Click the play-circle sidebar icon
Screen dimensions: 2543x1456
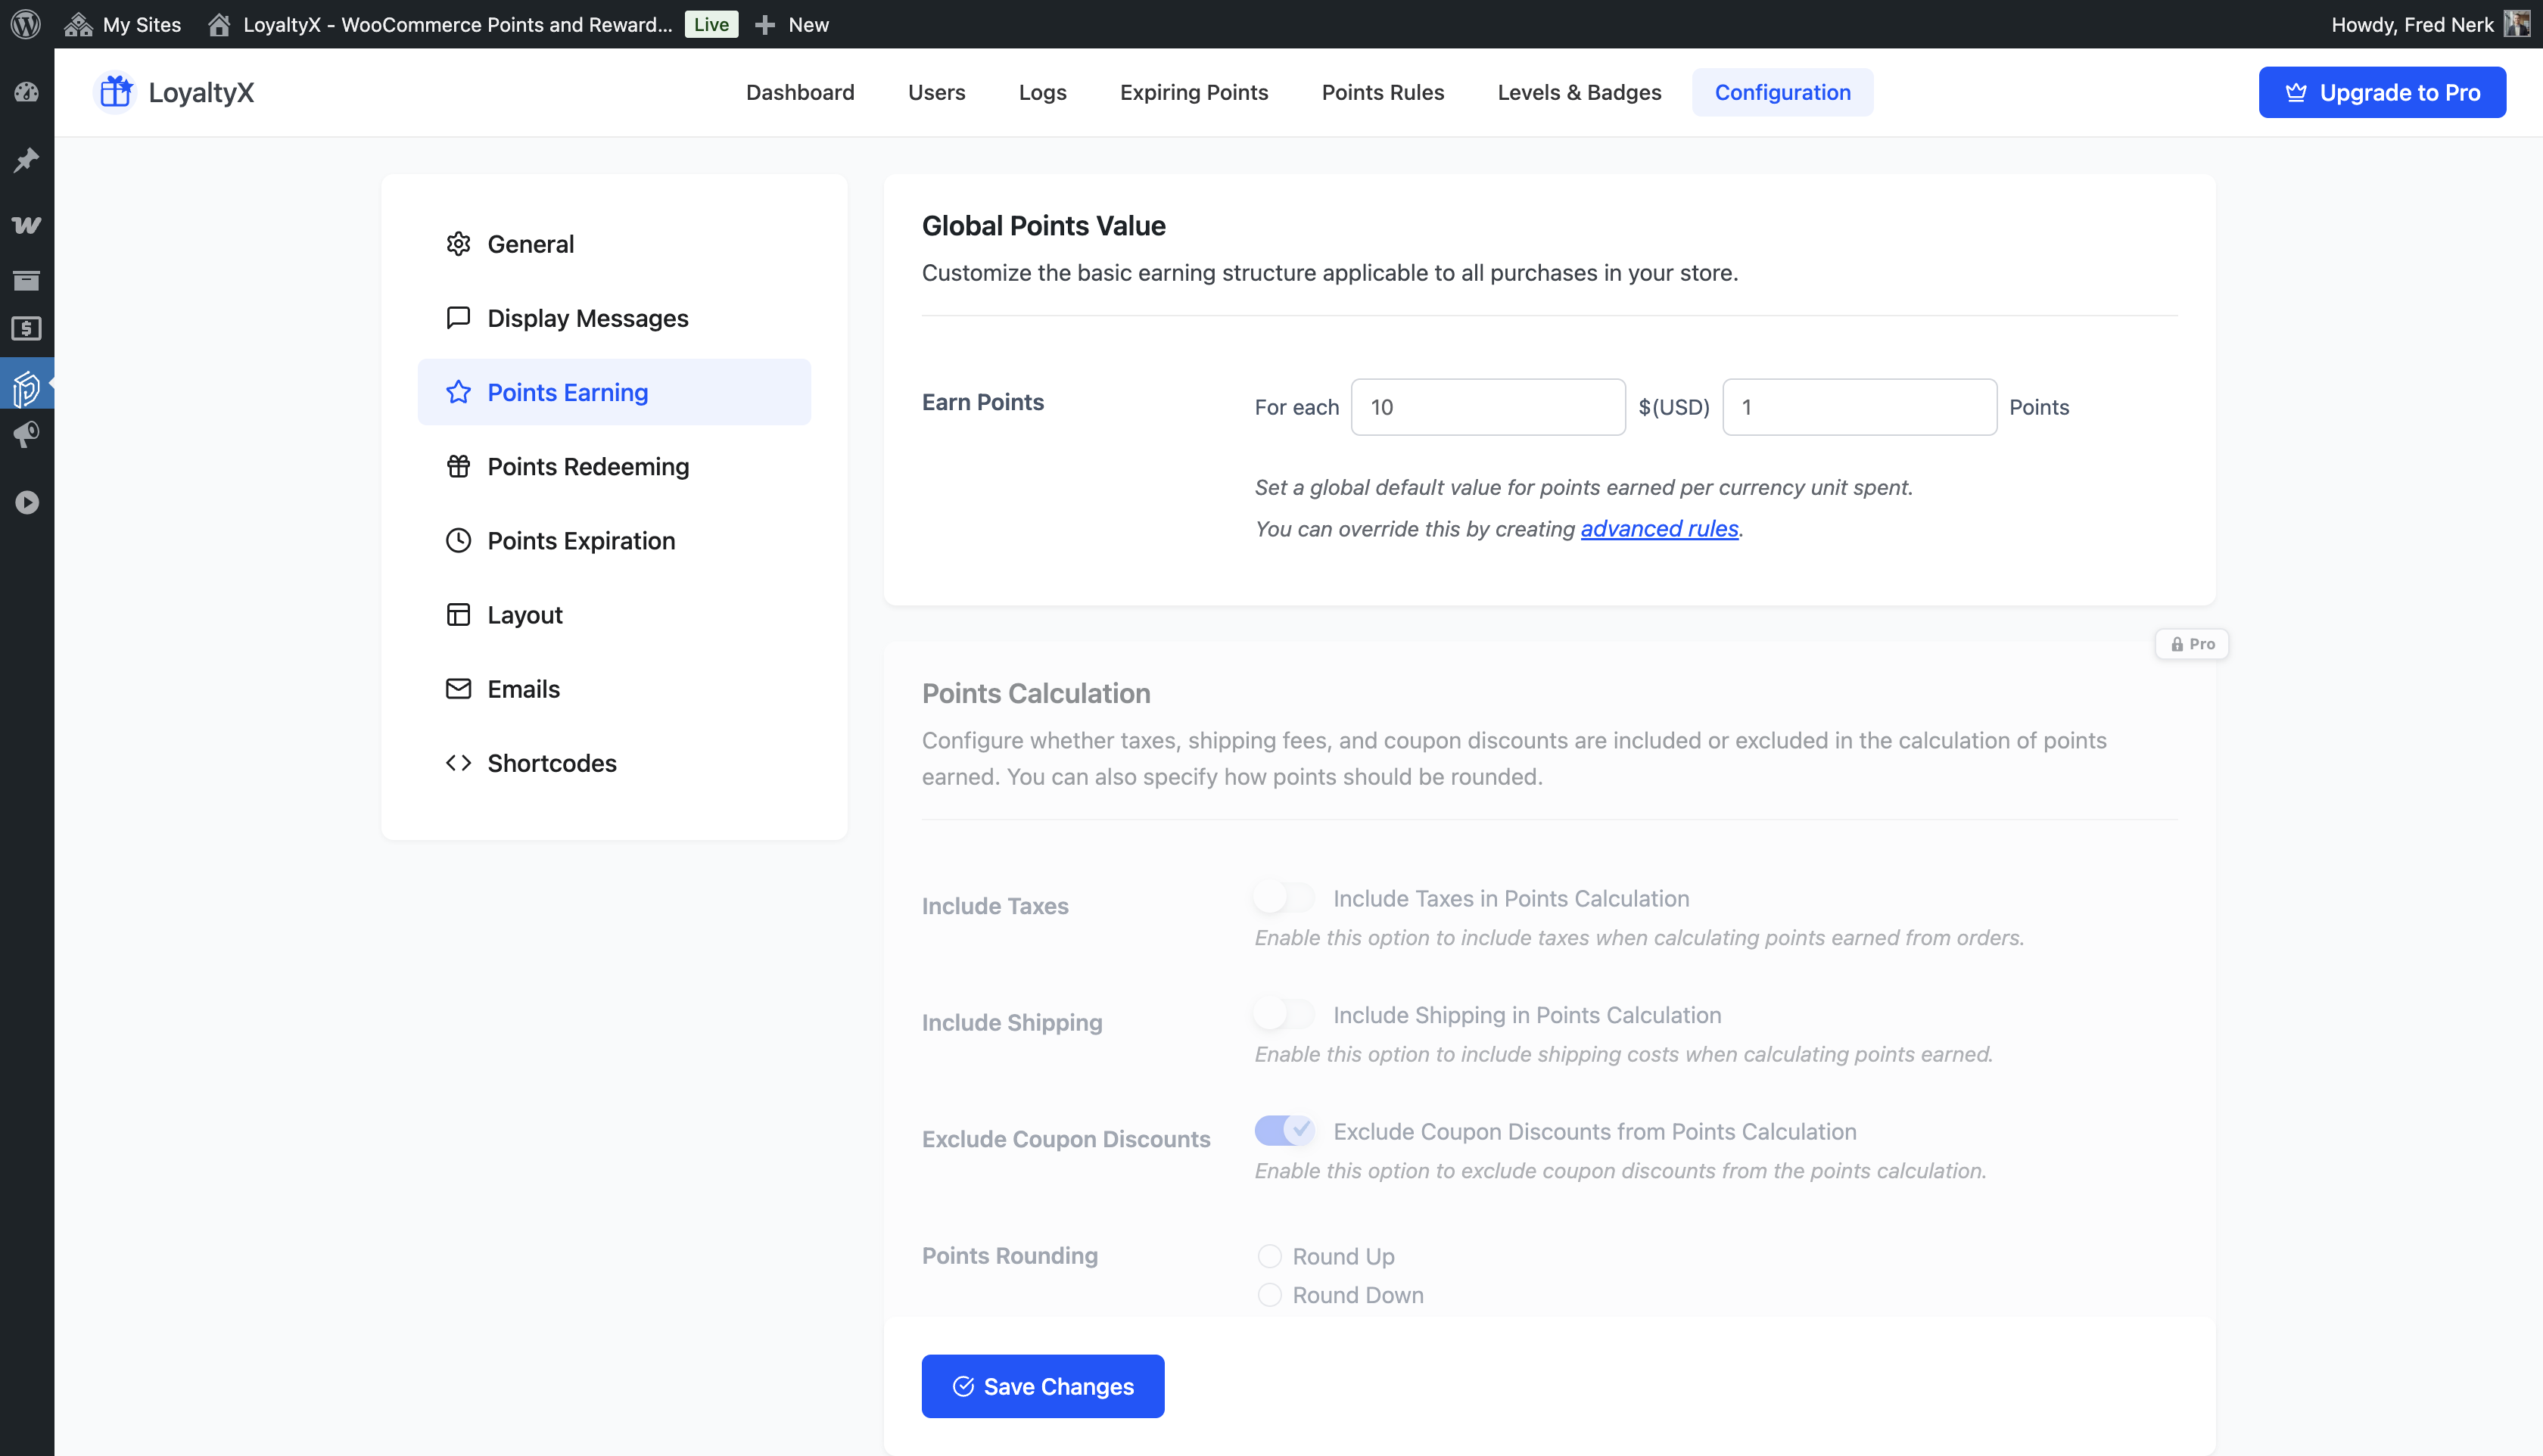(26, 502)
